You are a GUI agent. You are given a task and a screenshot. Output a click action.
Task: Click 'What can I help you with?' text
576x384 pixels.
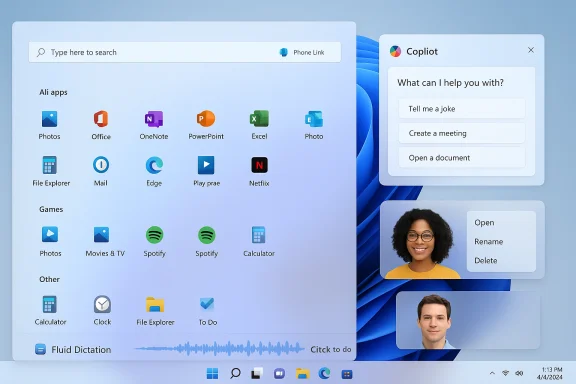[x=450, y=83]
